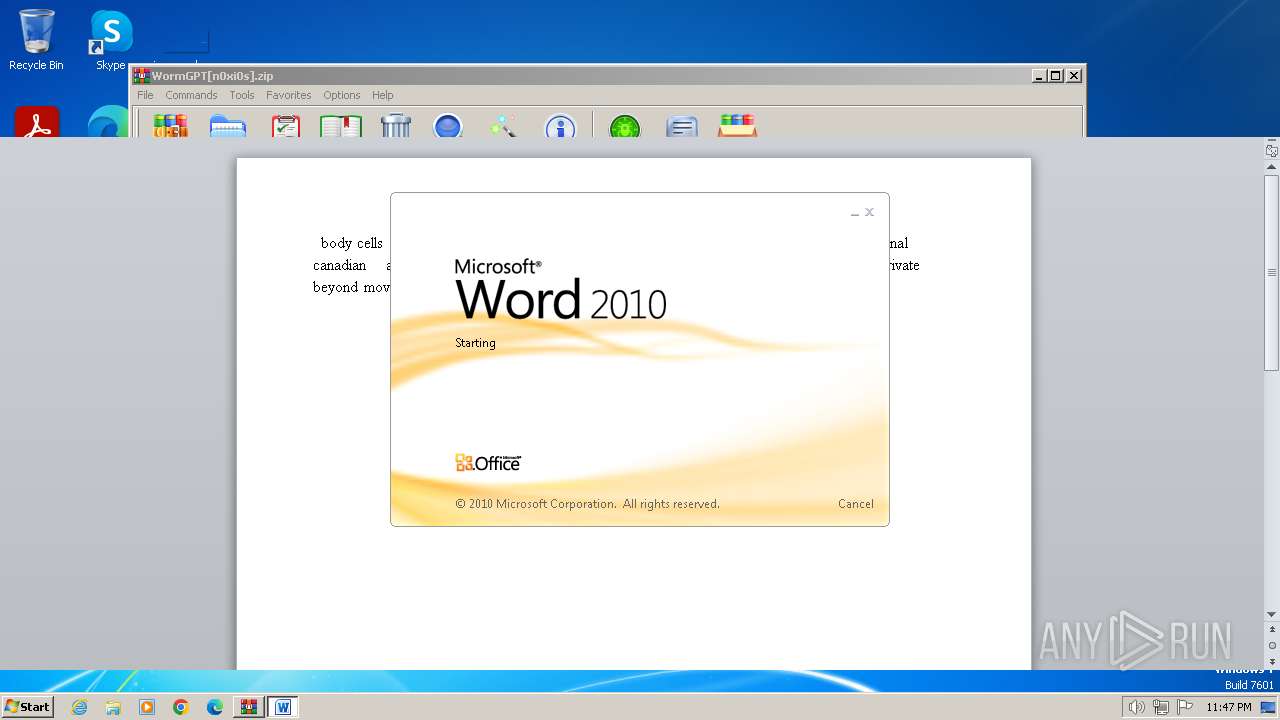Screen dimensions: 1280x720
Task: Click the View book icon in WinRAR
Action: pyautogui.click(x=340, y=125)
